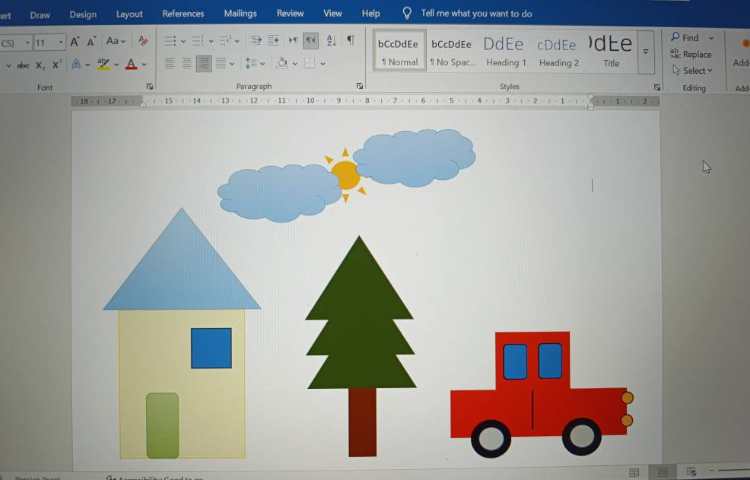750x480 pixels.
Task: Select the Align Left icon
Action: coord(169,64)
